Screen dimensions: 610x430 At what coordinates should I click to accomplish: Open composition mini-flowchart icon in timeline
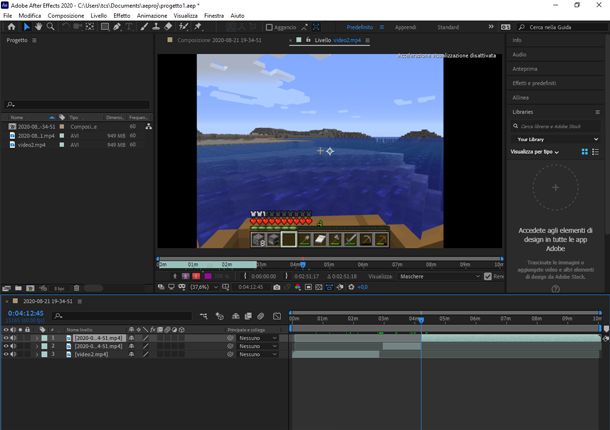[204, 316]
